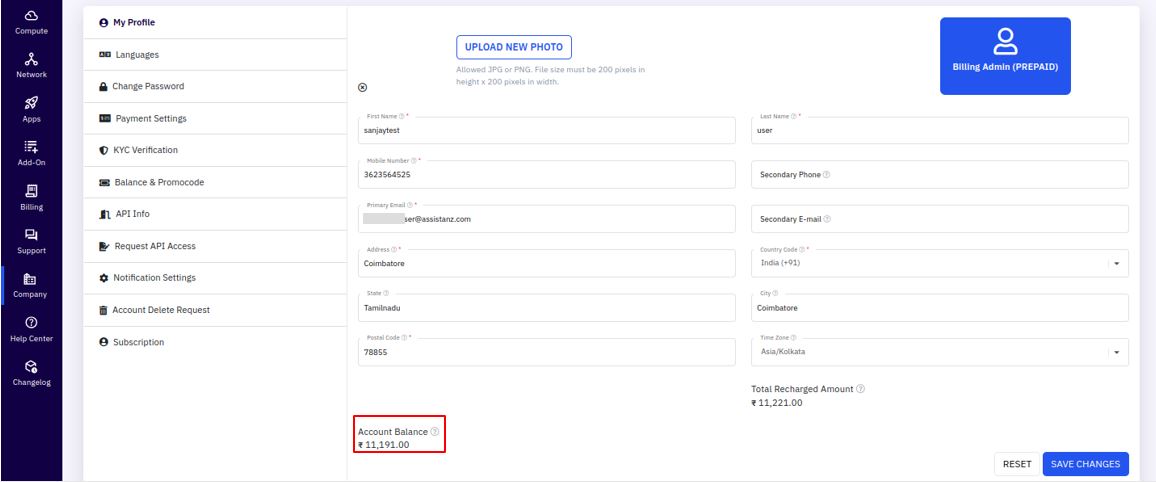Click the Last Name help icon
This screenshot has height=482, width=1156.
(794, 116)
